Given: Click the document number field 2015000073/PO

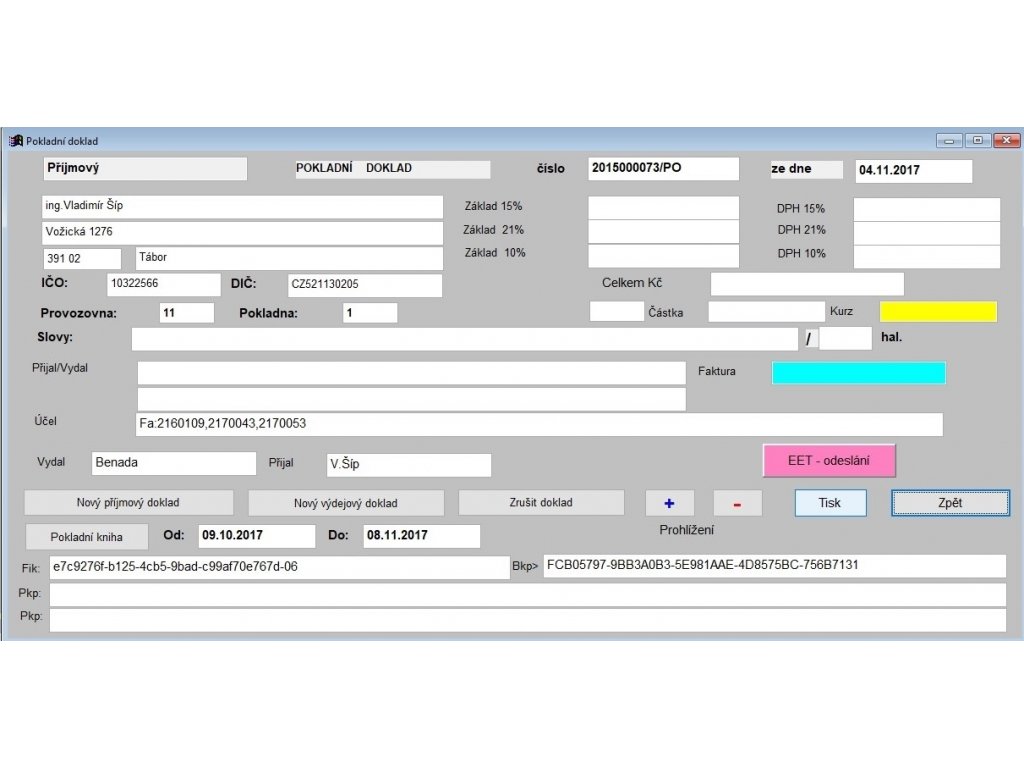Looking at the screenshot, I should [x=663, y=168].
